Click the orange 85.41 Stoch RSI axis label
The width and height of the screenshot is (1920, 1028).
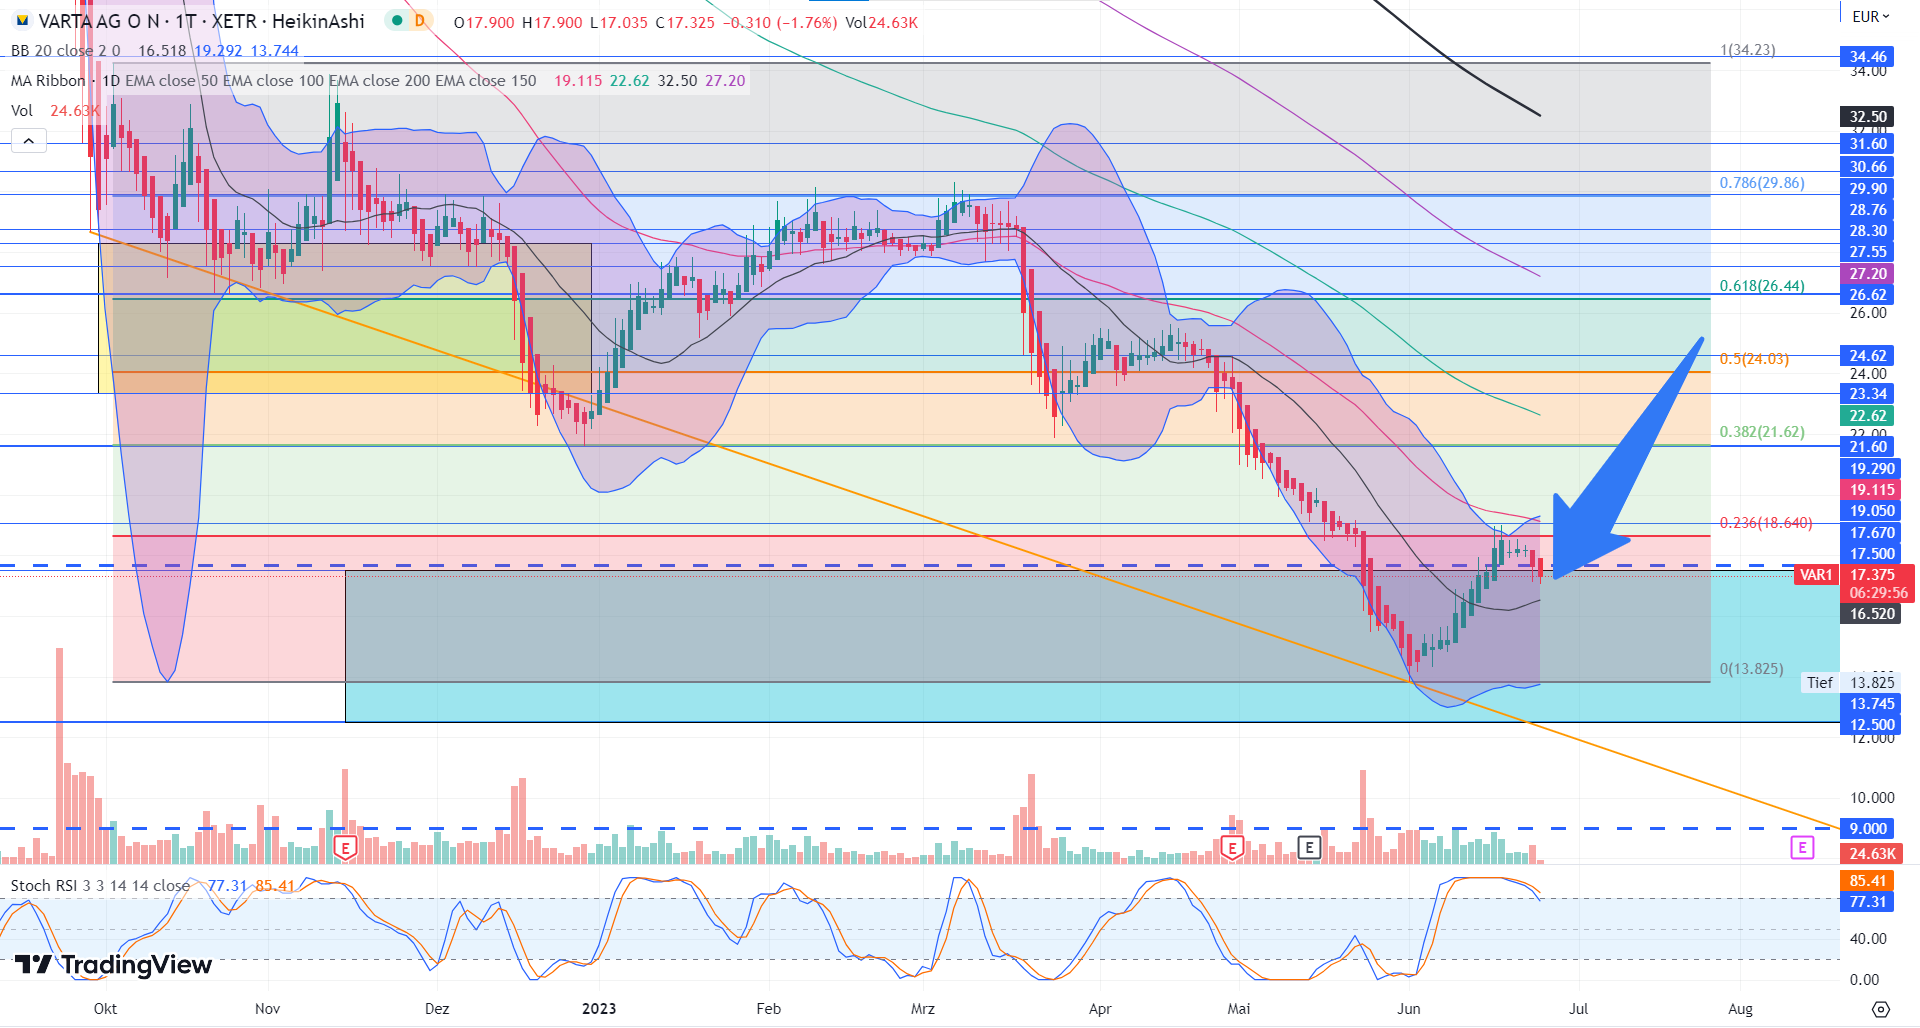tap(1868, 881)
